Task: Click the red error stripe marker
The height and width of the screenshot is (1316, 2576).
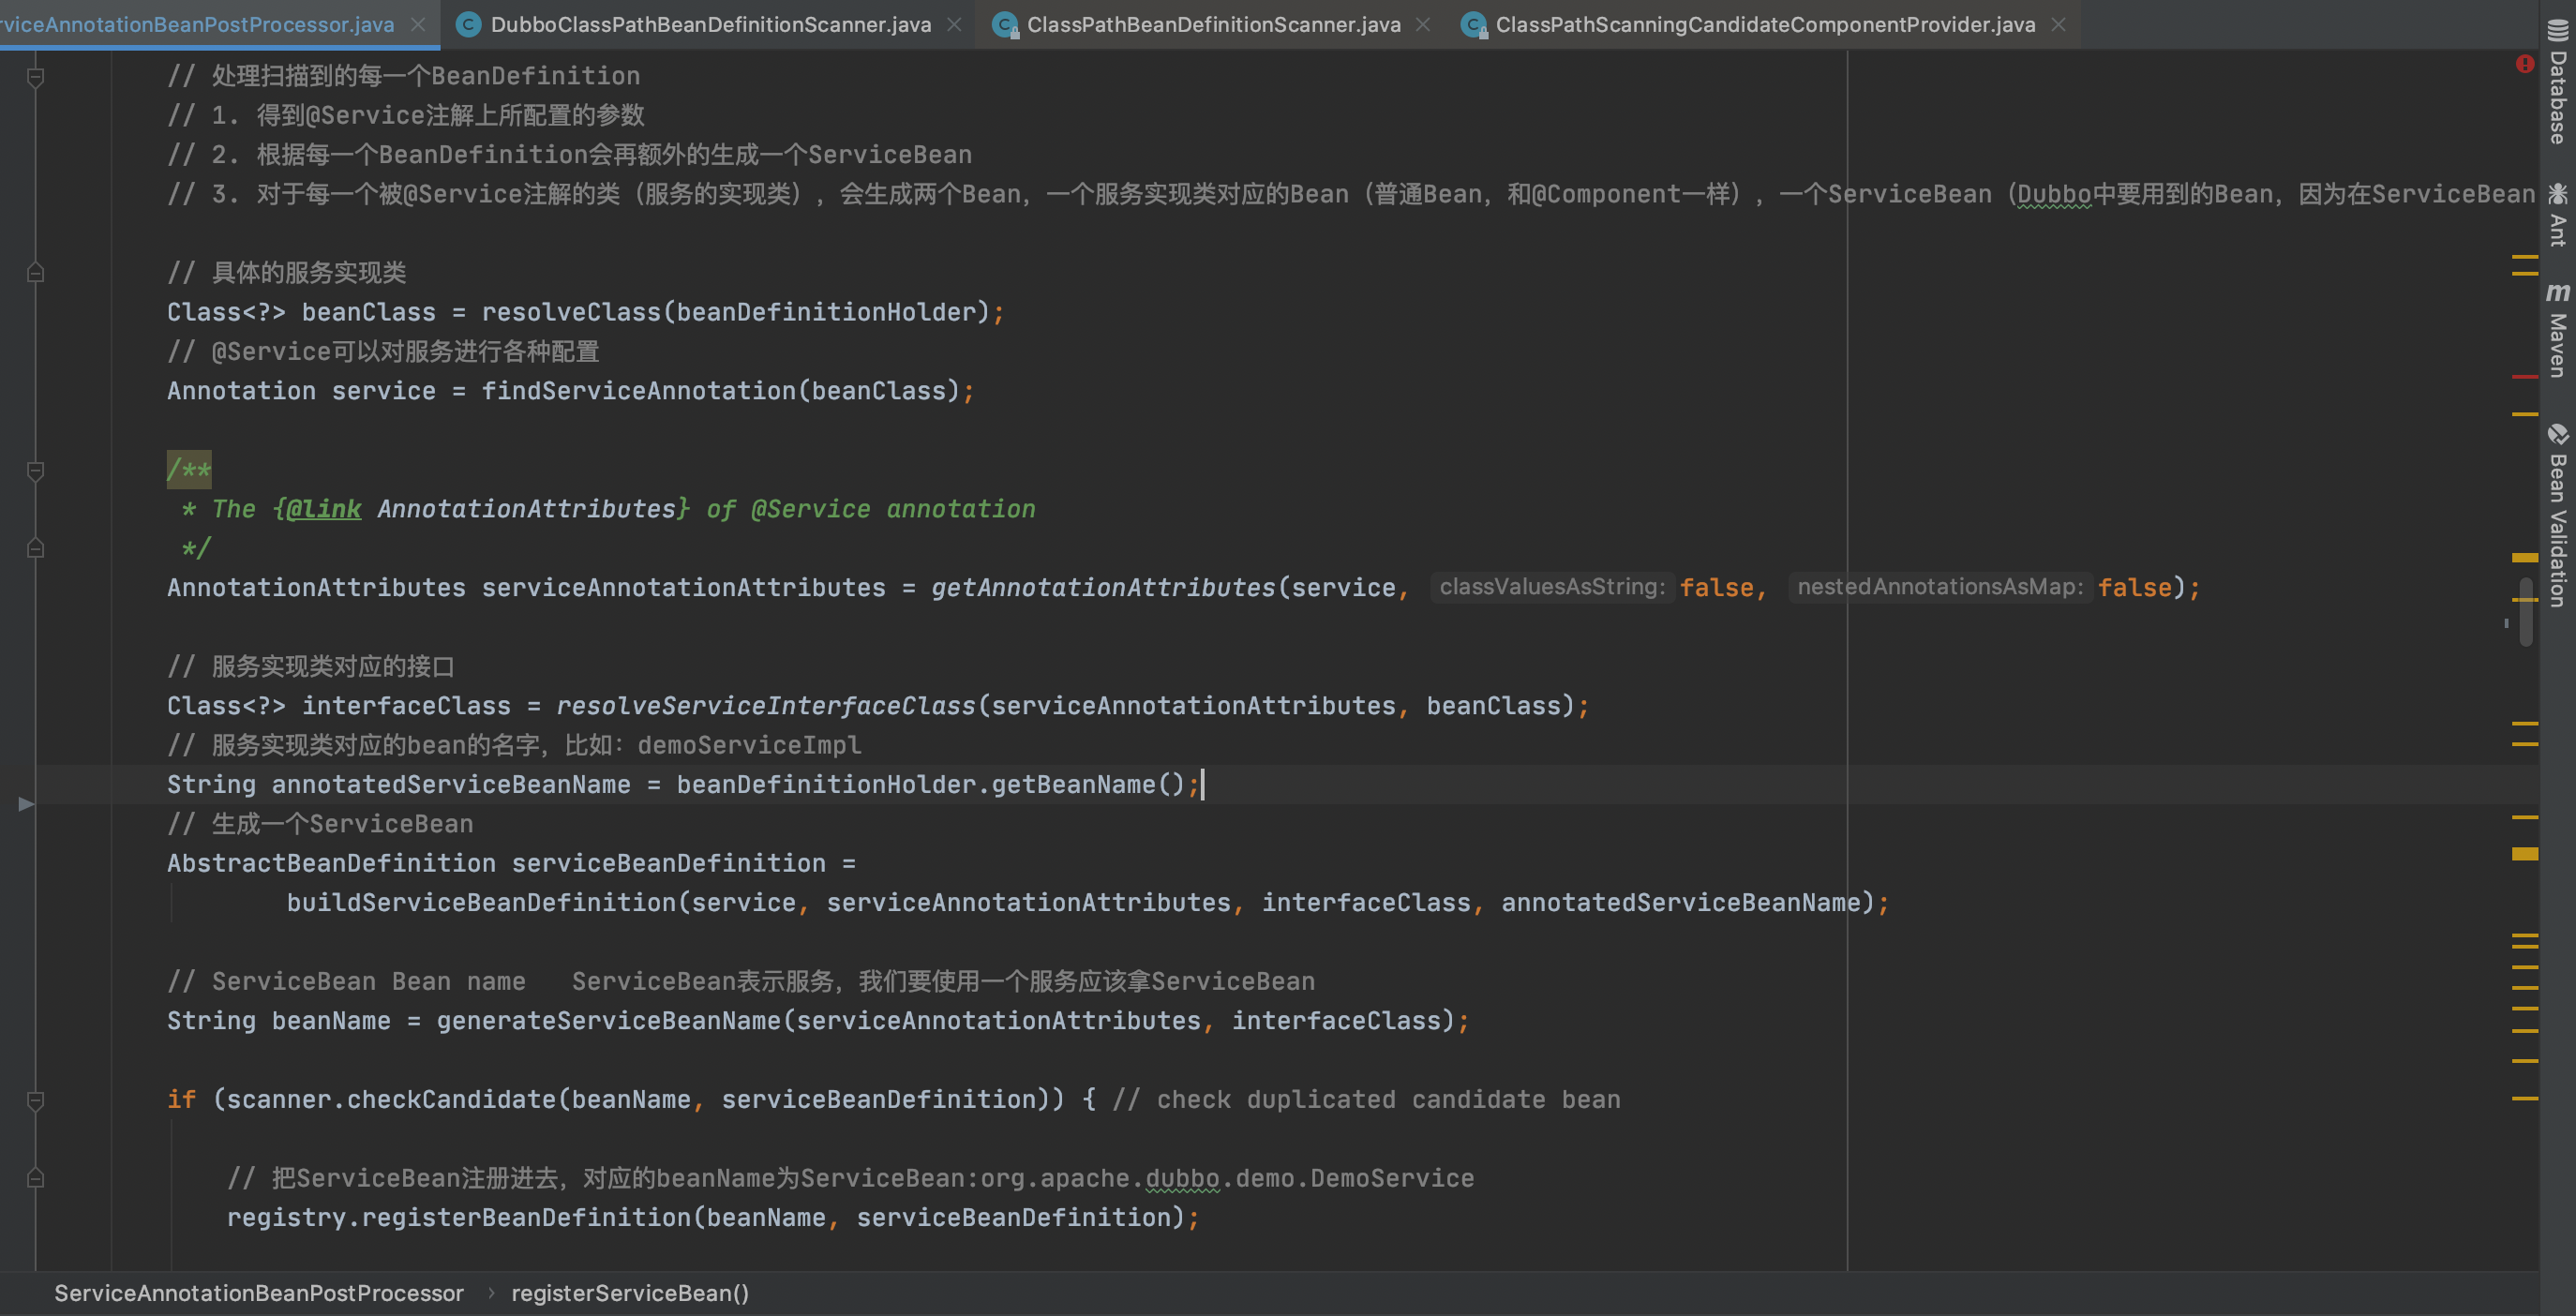Action: click(2525, 377)
